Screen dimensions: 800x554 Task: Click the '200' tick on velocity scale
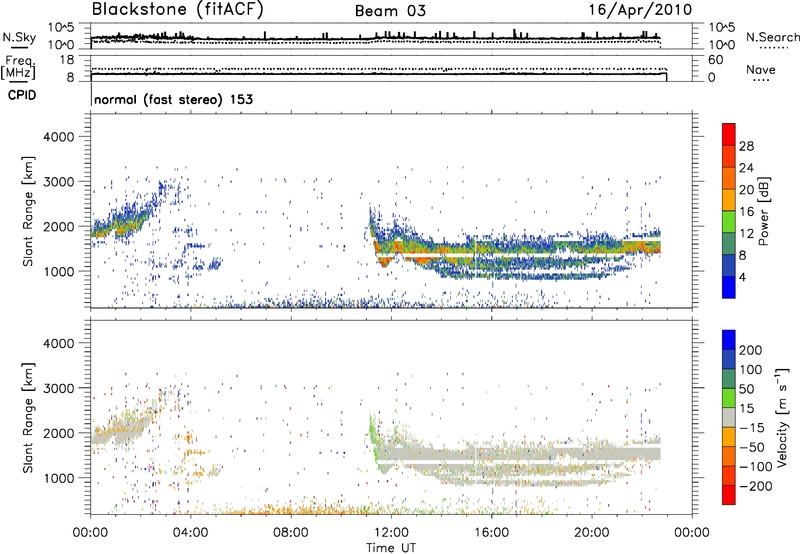pos(751,350)
